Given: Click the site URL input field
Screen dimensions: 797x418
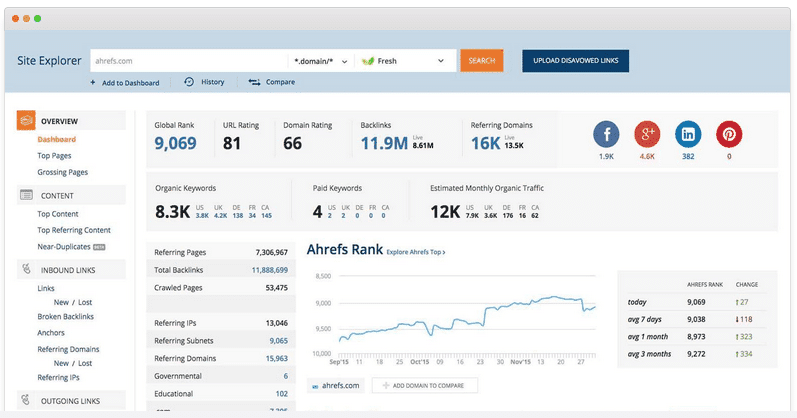Looking at the screenshot, I should tap(189, 61).
